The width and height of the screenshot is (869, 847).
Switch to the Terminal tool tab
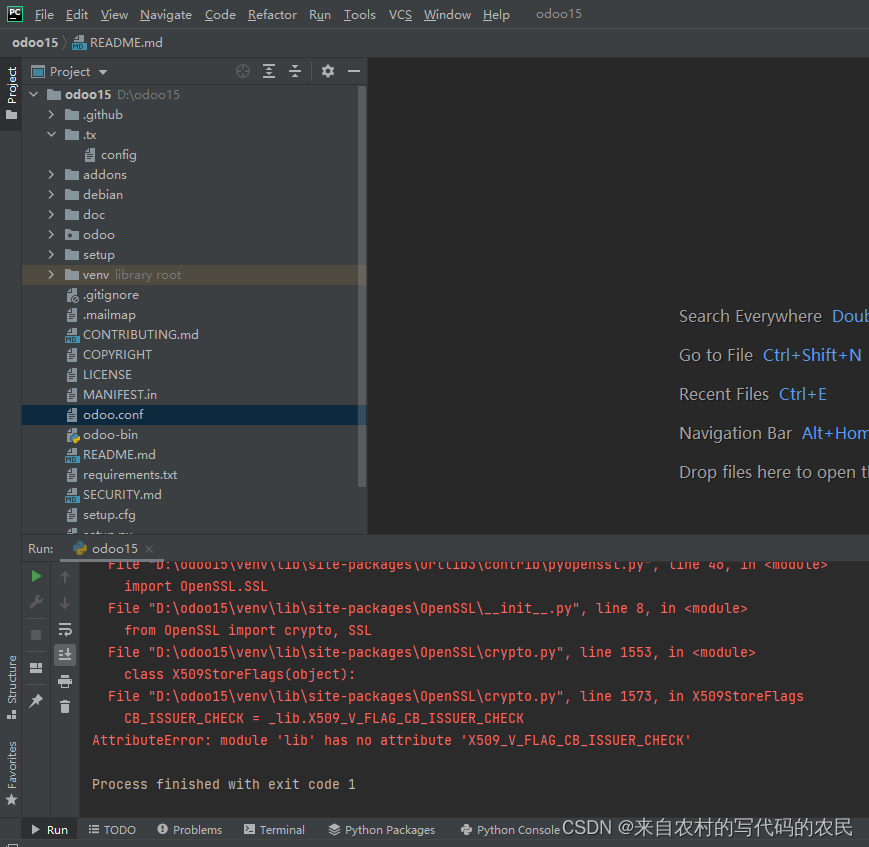click(x=274, y=830)
